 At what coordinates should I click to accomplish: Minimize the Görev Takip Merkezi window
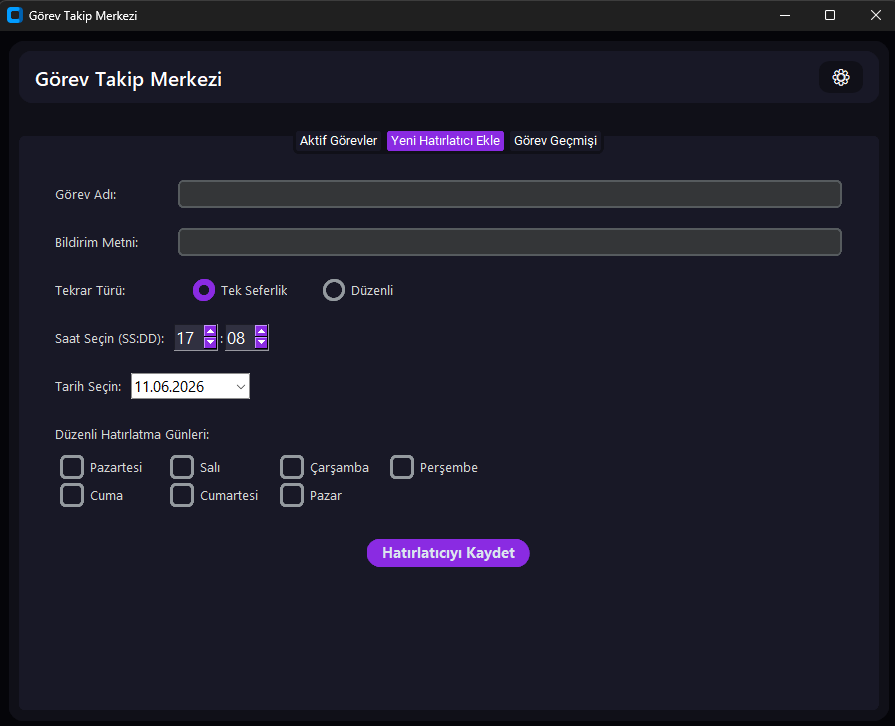point(785,15)
